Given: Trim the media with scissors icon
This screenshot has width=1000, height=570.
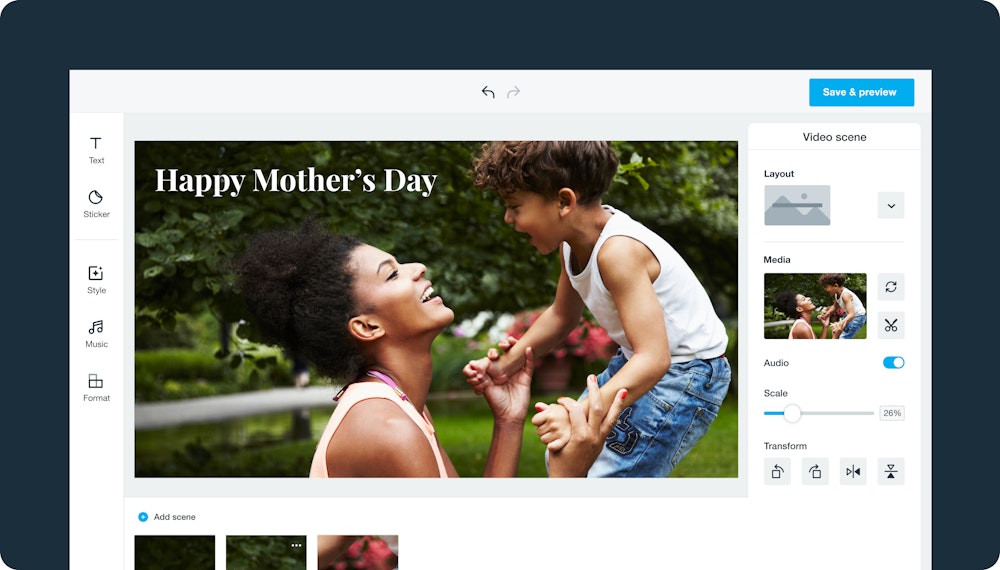Looking at the screenshot, I should pos(891,325).
